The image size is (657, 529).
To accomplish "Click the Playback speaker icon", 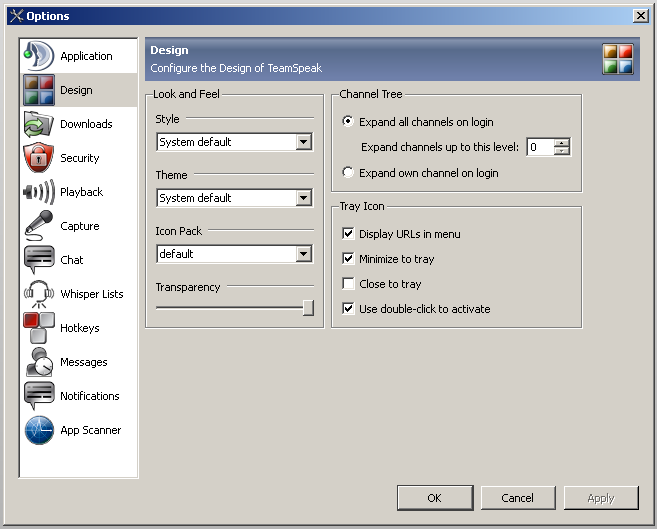I will tap(39, 192).
